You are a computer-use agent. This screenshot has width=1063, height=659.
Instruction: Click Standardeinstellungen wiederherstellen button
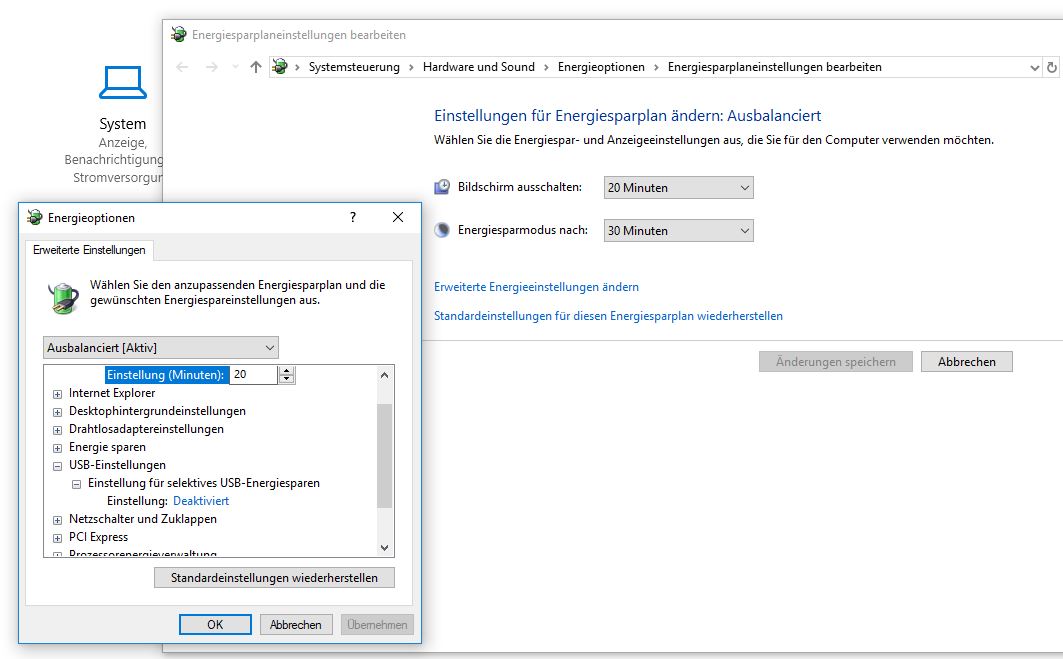point(274,578)
